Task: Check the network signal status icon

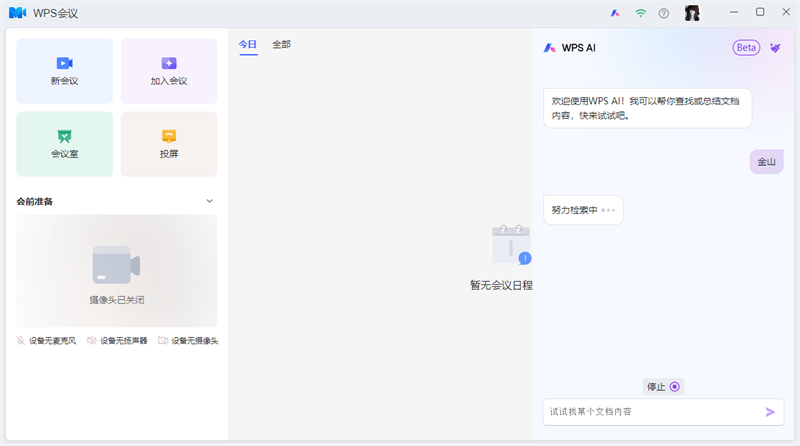Action: click(640, 13)
